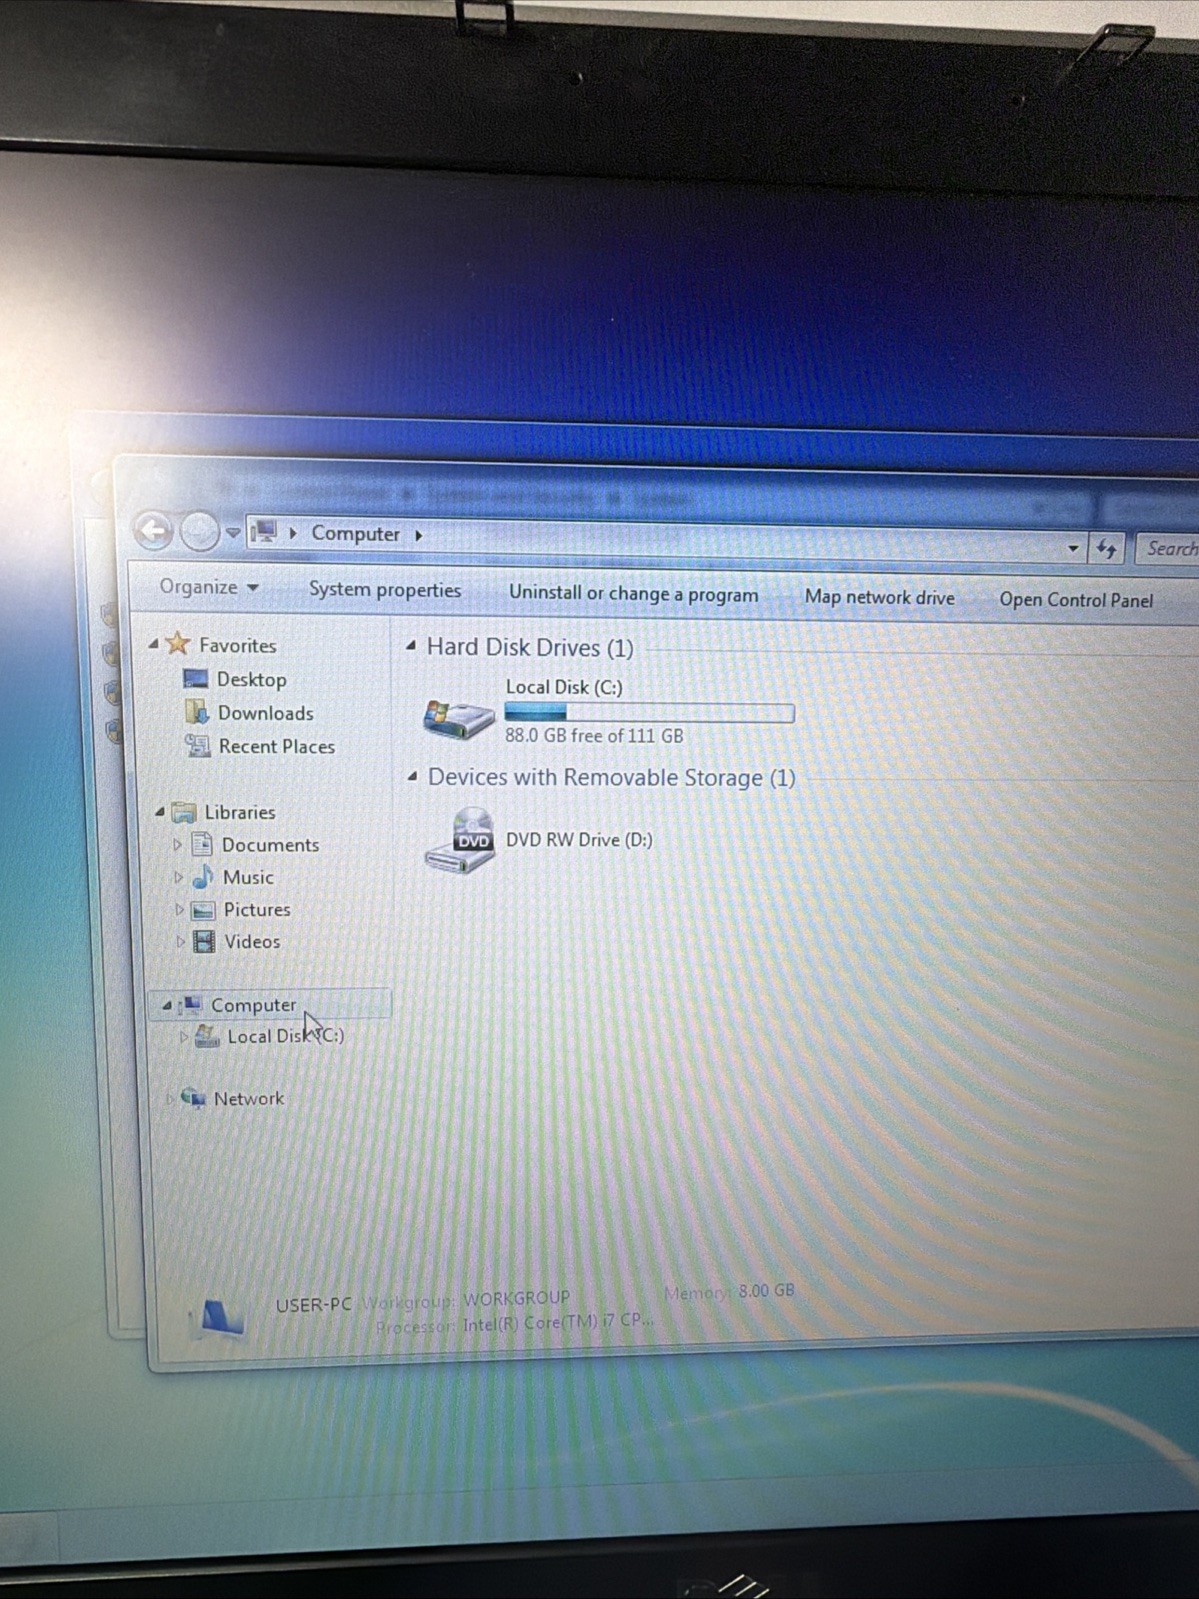Collapse the Computer tree node
The width and height of the screenshot is (1199, 1599).
click(x=167, y=1005)
